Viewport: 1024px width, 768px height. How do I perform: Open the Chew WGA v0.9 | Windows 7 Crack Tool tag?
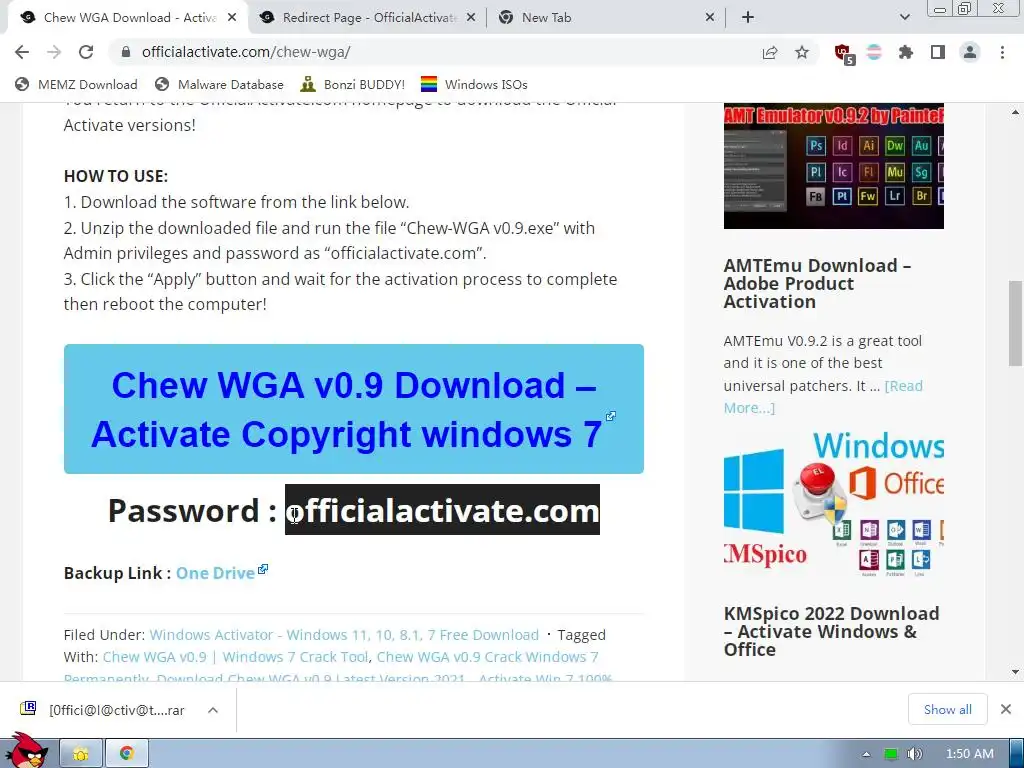point(235,657)
